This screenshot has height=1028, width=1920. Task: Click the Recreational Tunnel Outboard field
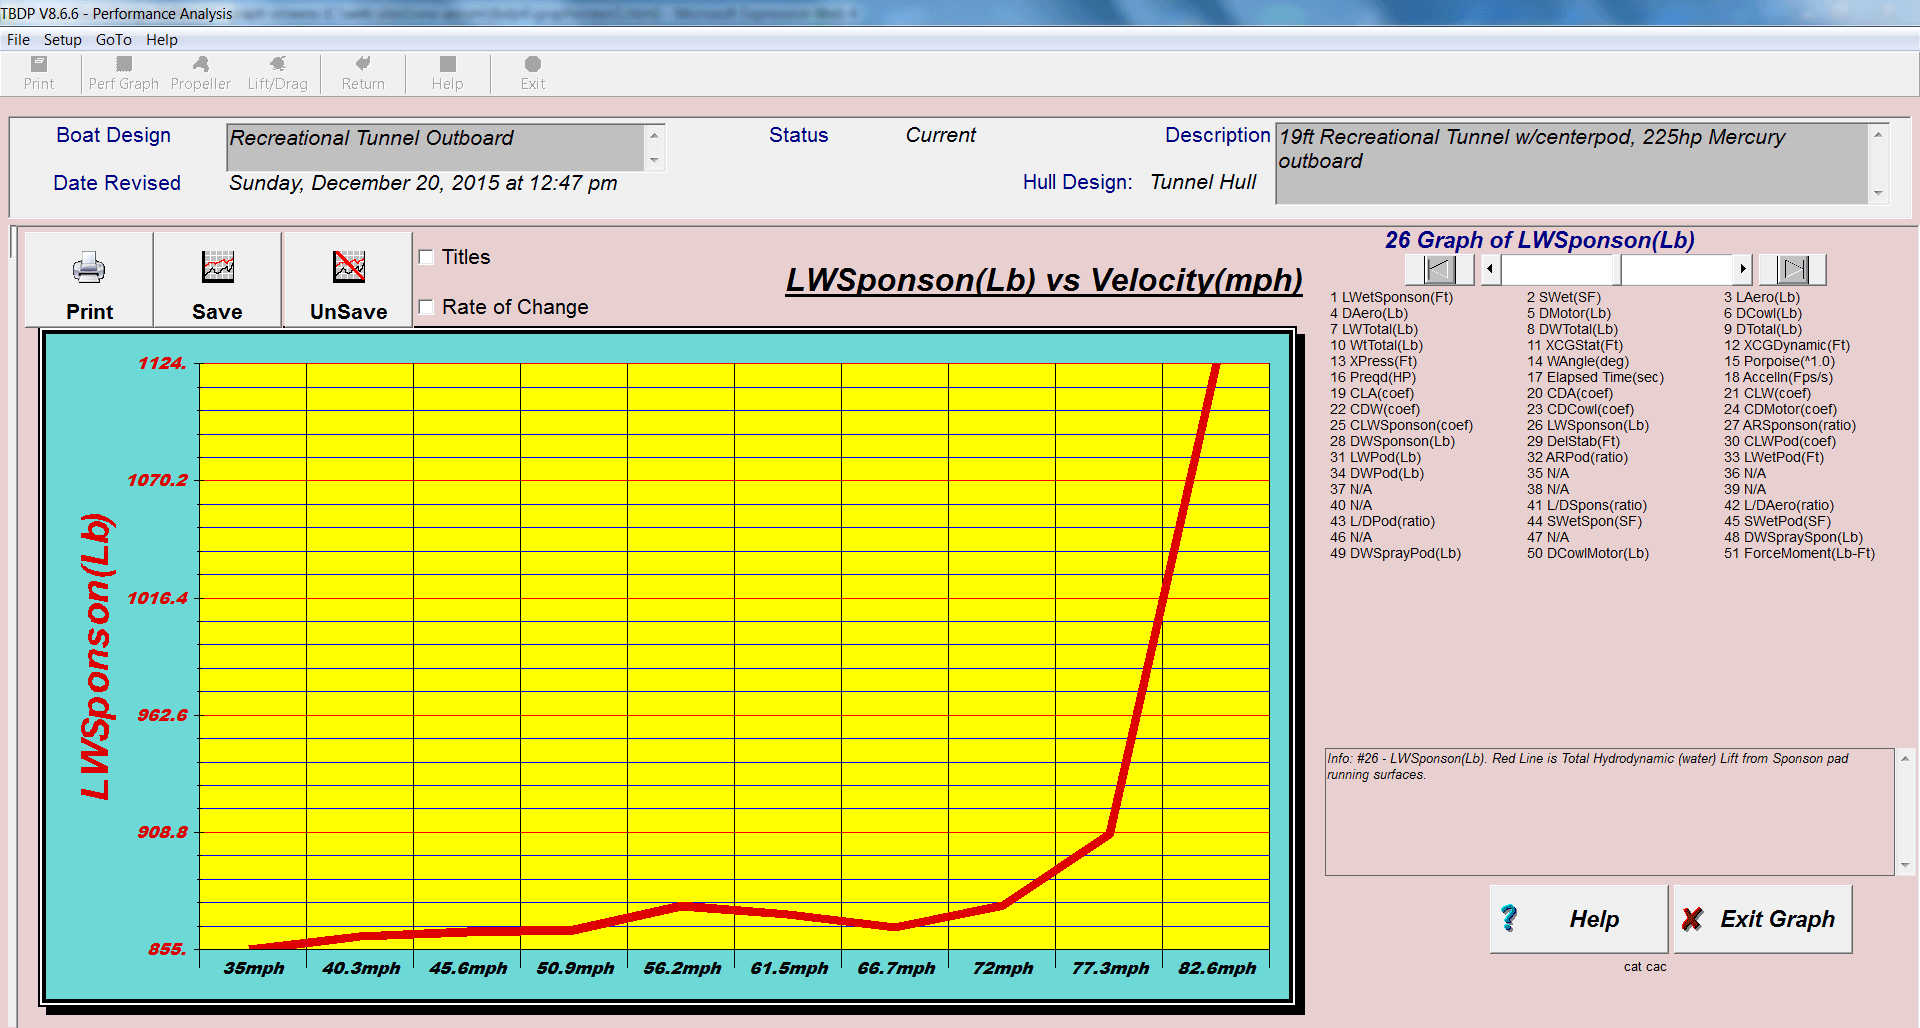coord(436,147)
